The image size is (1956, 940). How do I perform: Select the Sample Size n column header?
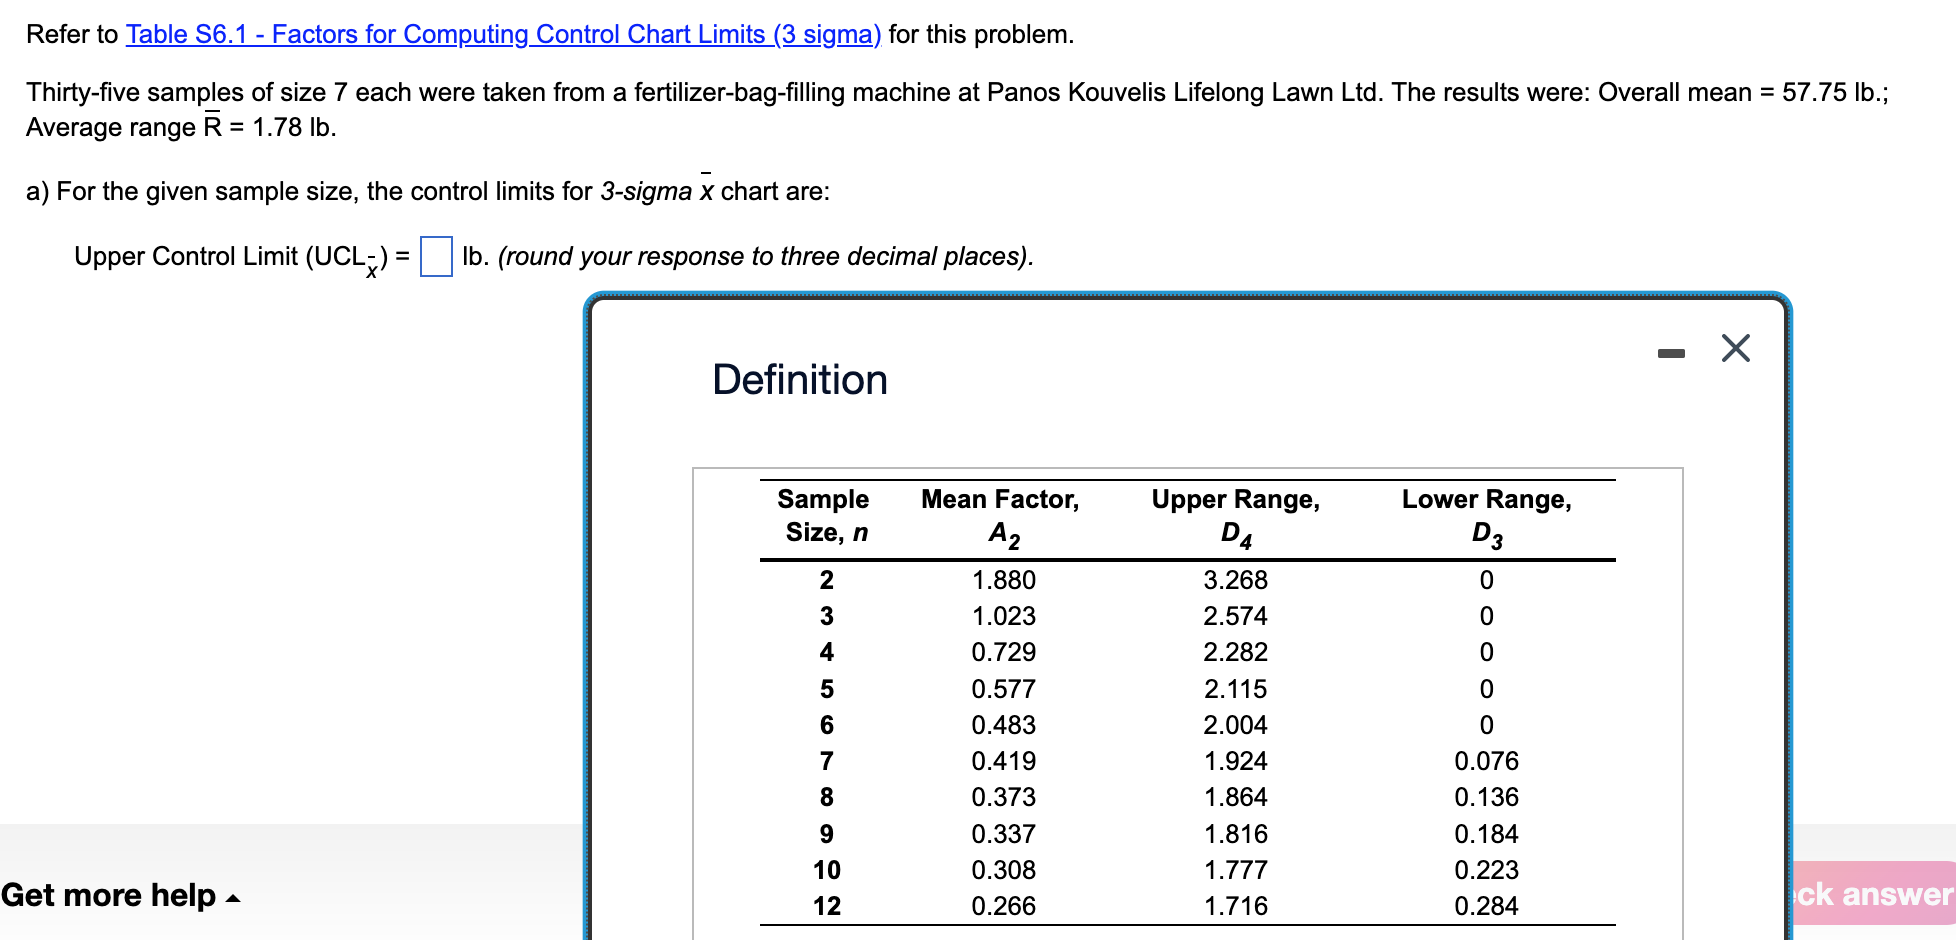[x=824, y=515]
